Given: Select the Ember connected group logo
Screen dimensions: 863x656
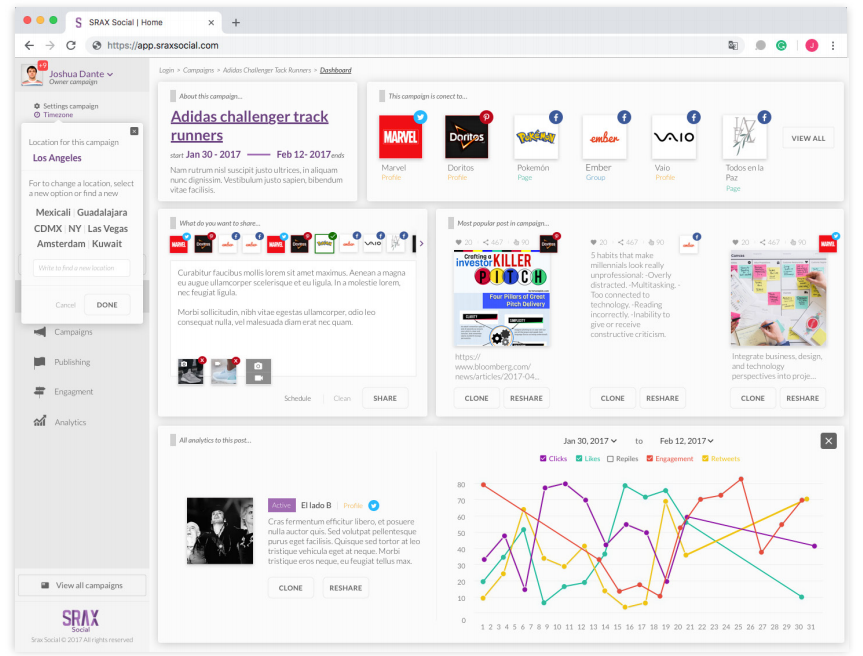Looking at the screenshot, I should pyautogui.click(x=604, y=137).
